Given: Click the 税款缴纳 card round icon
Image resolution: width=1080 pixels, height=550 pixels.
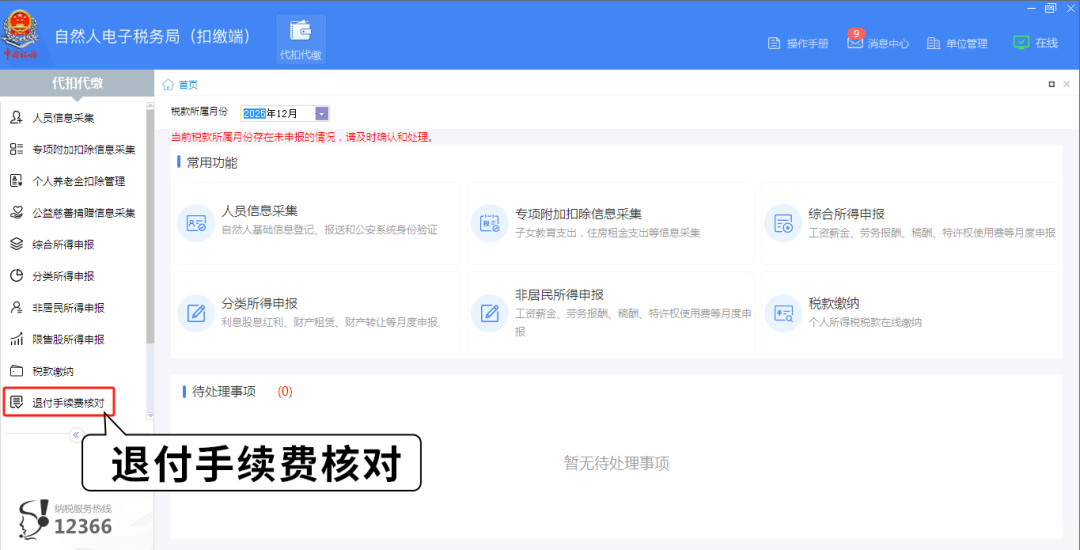Looking at the screenshot, I should coord(784,313).
